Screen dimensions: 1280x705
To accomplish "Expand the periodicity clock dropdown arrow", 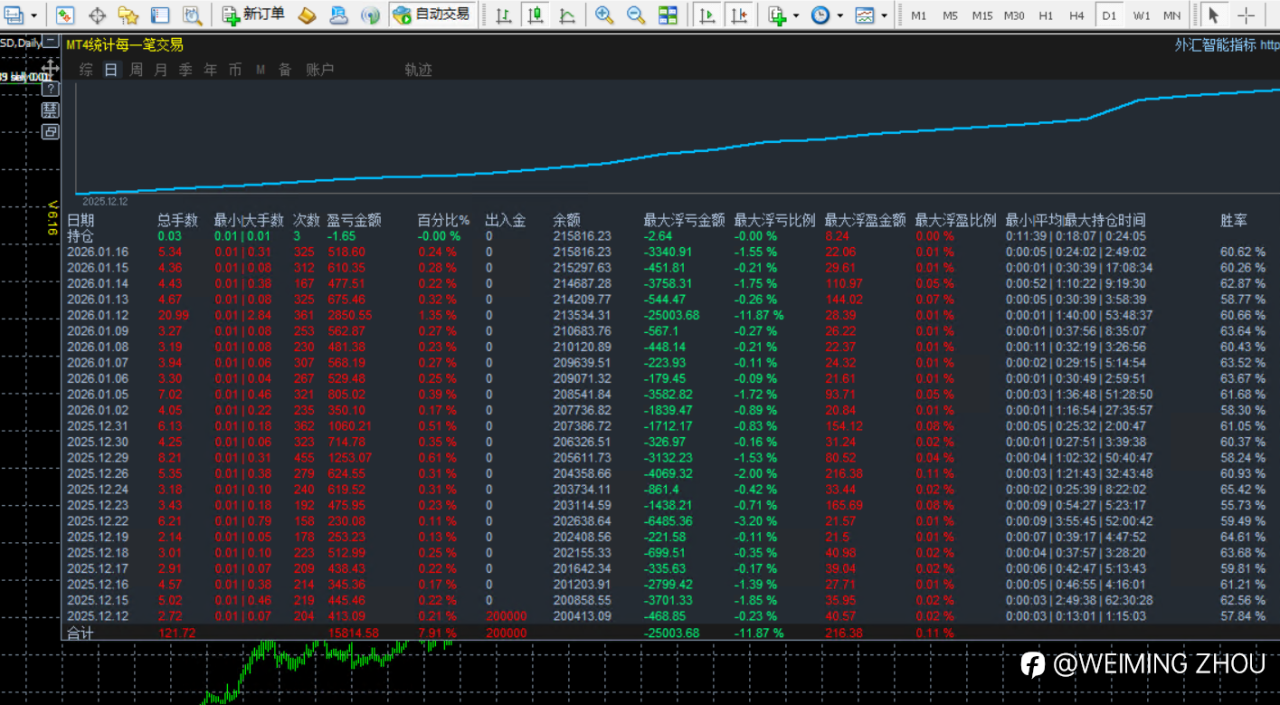I will [840, 16].
